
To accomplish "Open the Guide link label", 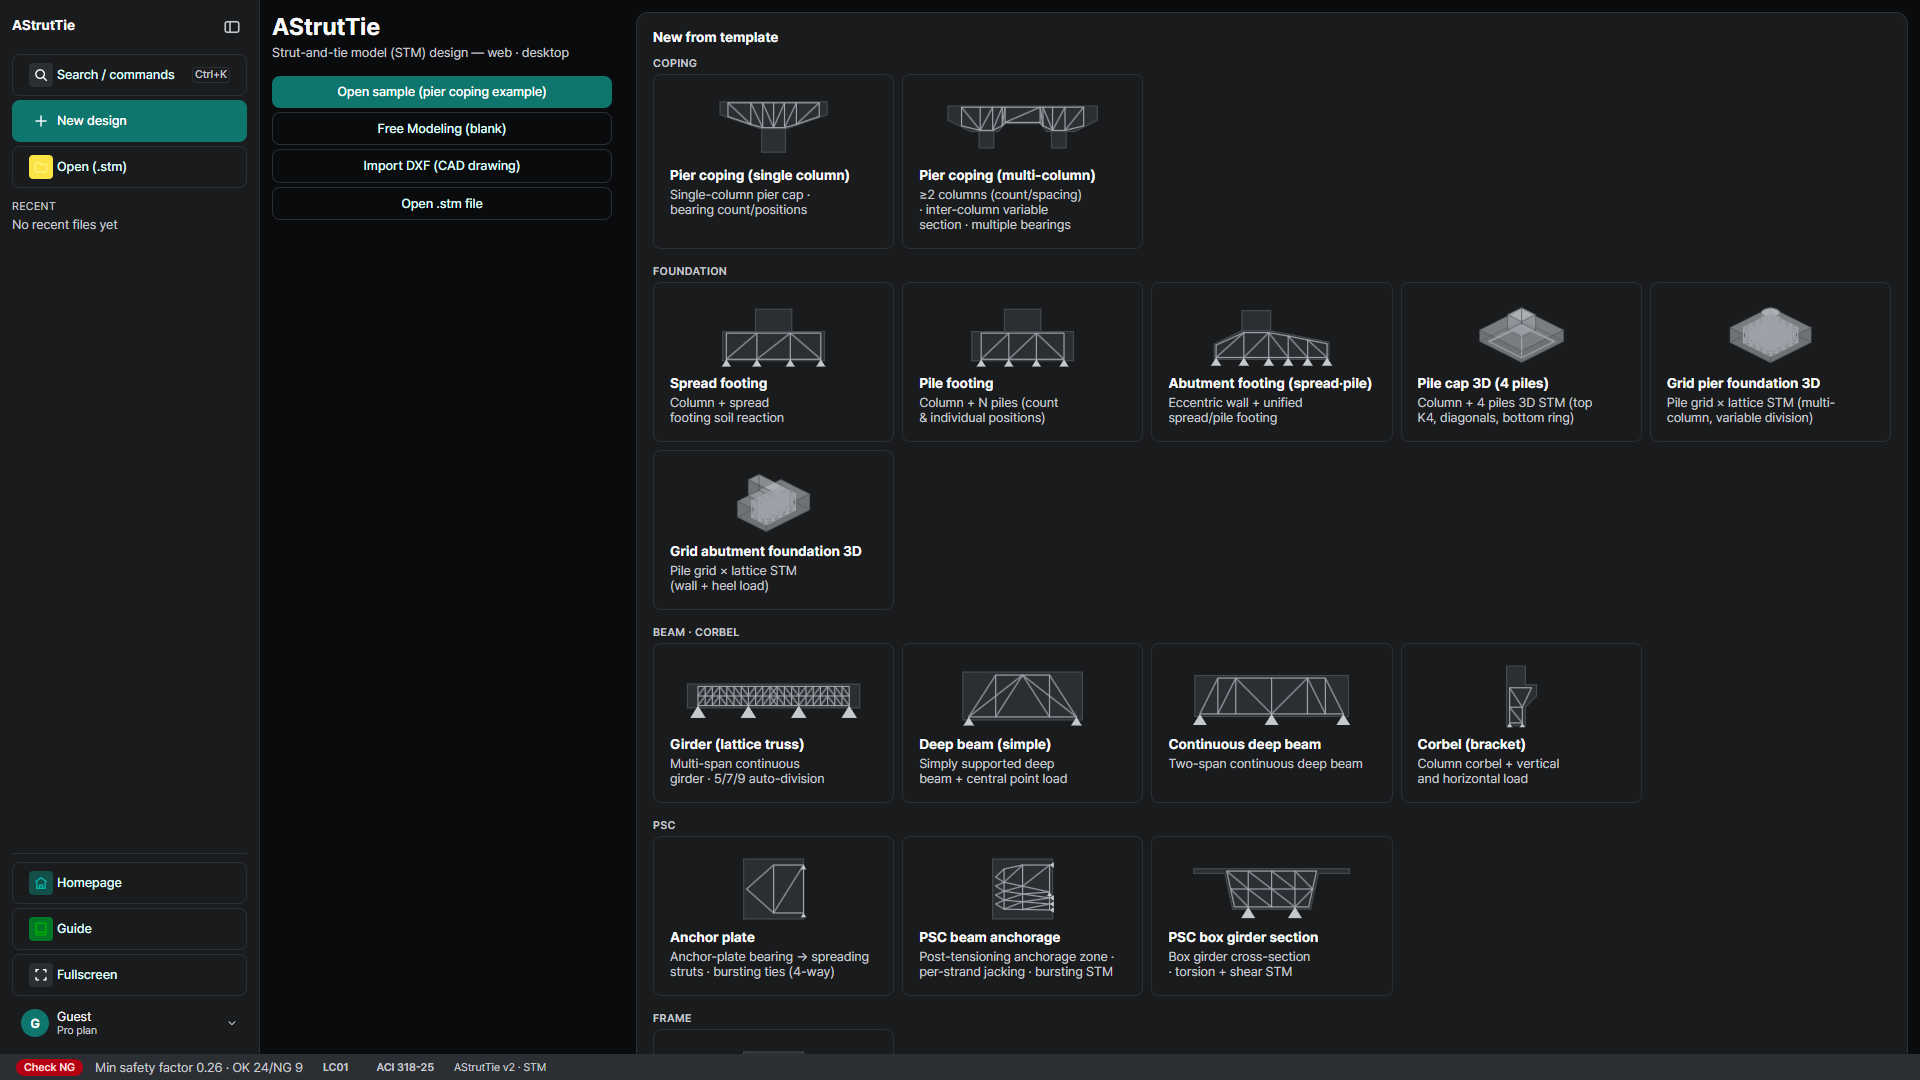I will (x=74, y=929).
